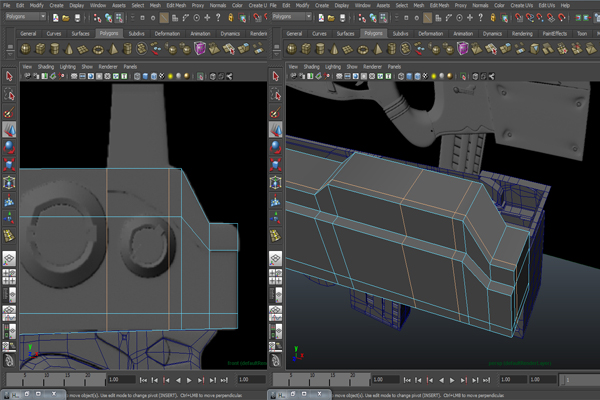Activate the Move tool in left toolbox
This screenshot has height=400, width=600.
[x=9, y=130]
